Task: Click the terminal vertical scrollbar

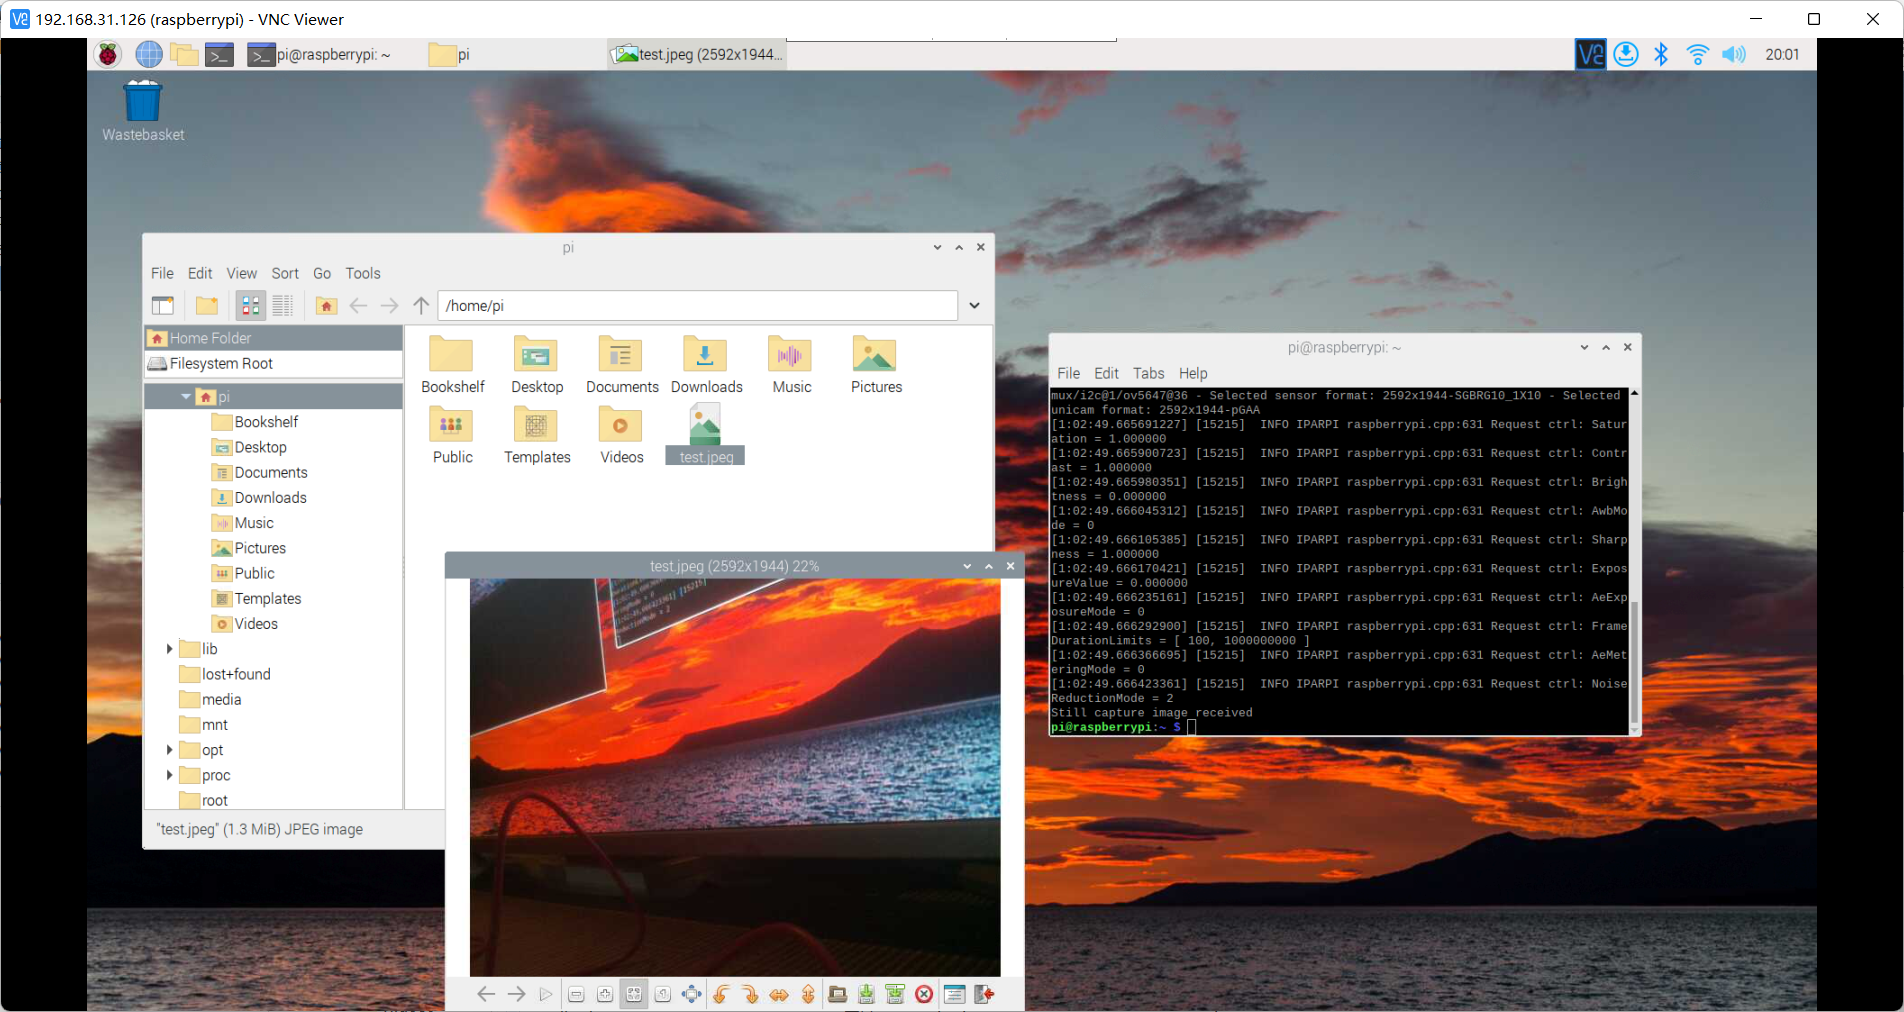Action: click(x=1634, y=660)
